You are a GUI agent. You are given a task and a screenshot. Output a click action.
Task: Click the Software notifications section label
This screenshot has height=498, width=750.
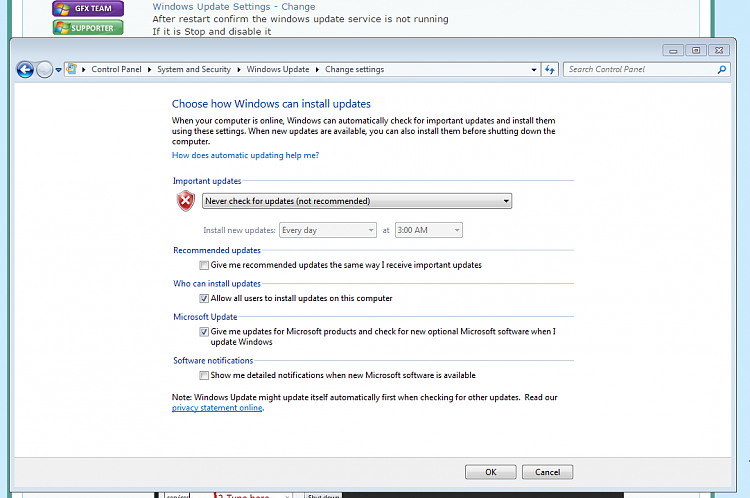pos(213,361)
